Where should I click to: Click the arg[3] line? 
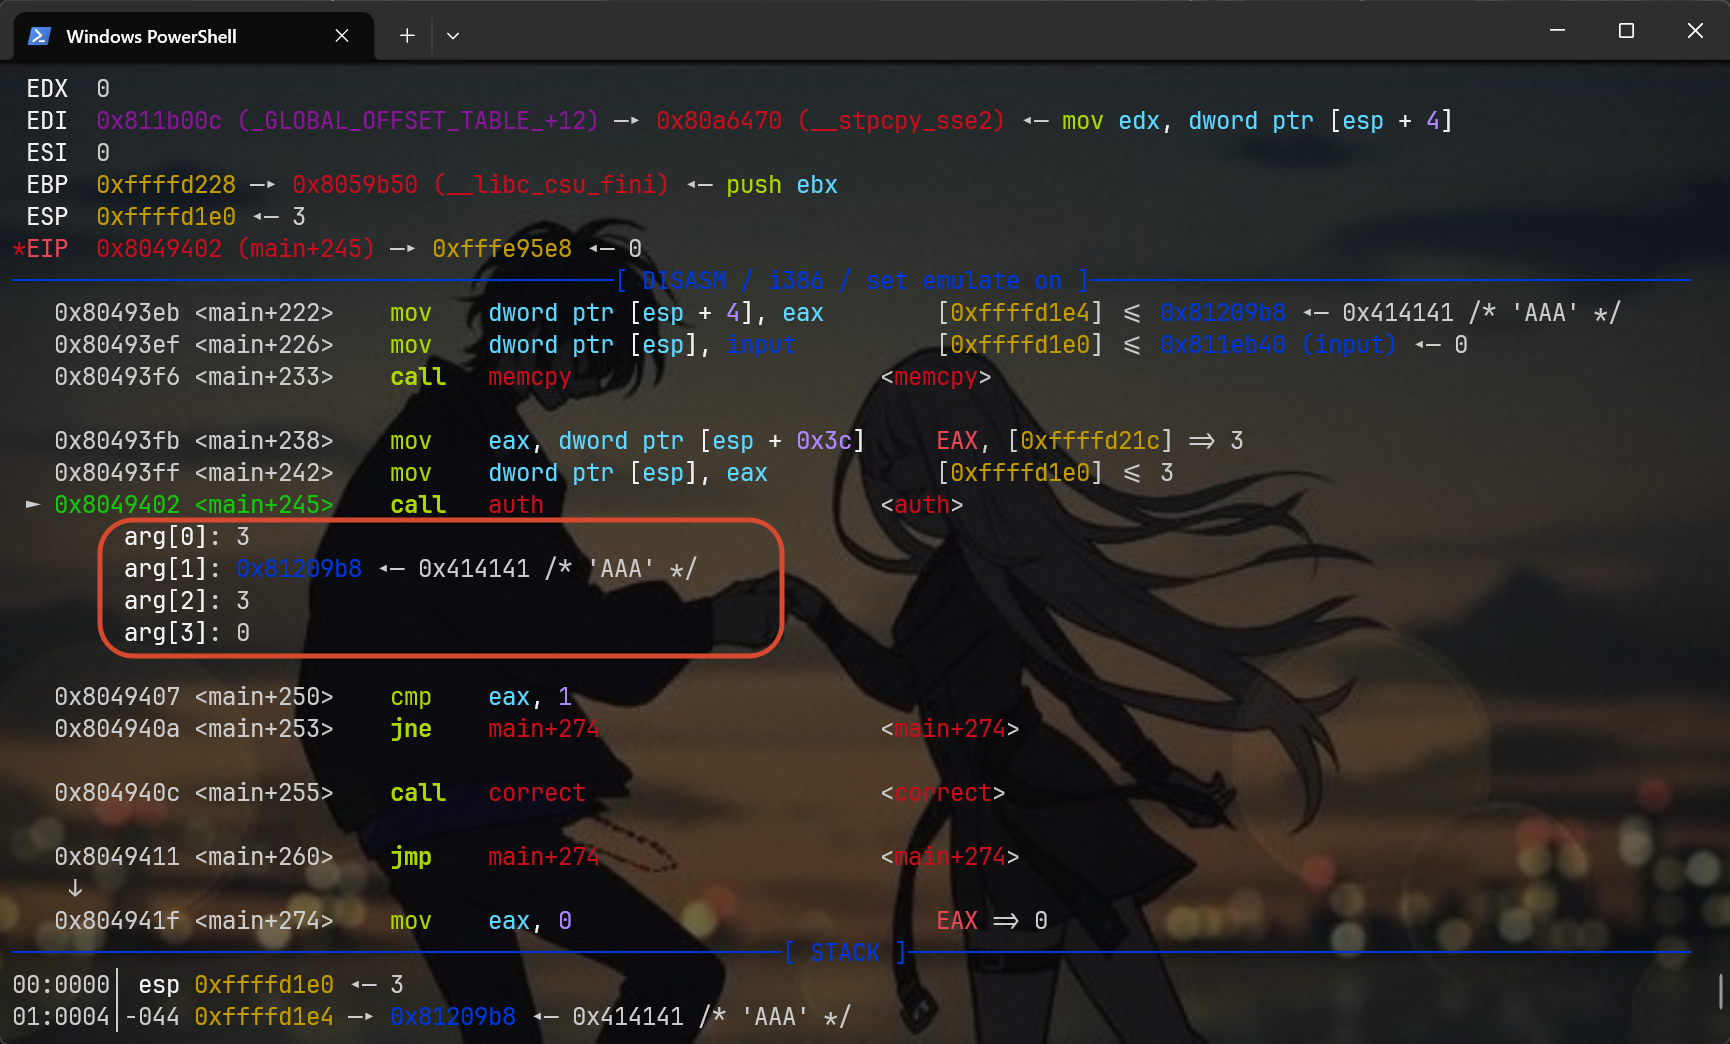(187, 633)
